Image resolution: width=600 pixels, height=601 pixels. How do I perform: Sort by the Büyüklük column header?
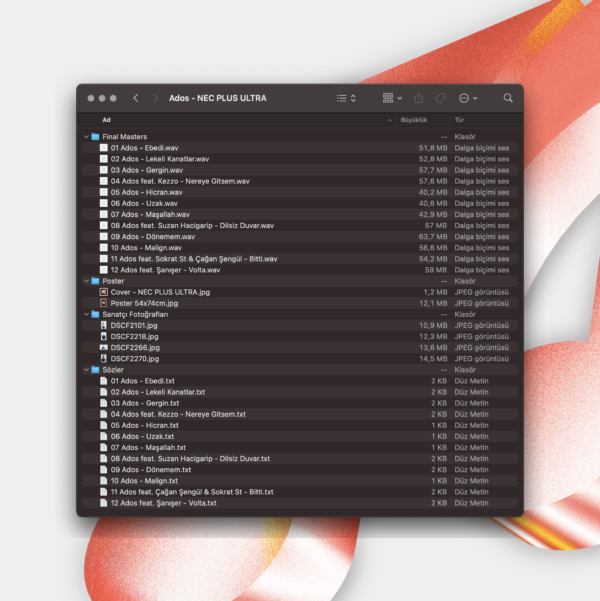tap(414, 120)
